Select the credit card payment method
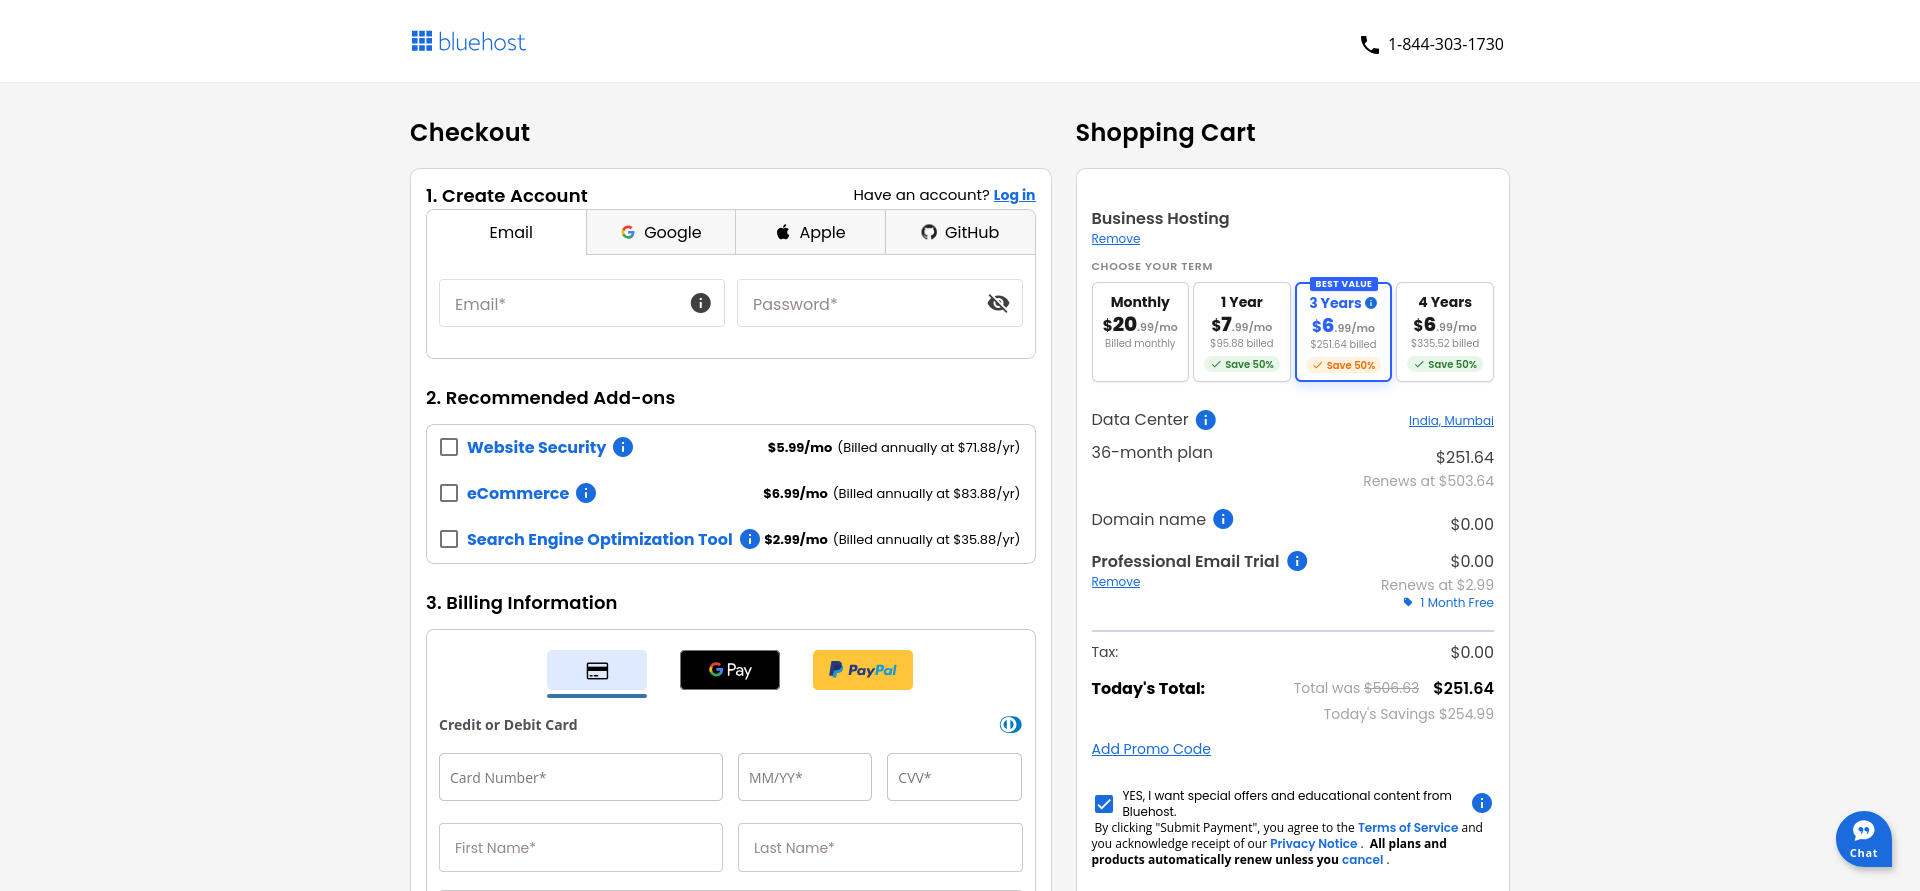This screenshot has width=1920, height=891. tap(597, 671)
